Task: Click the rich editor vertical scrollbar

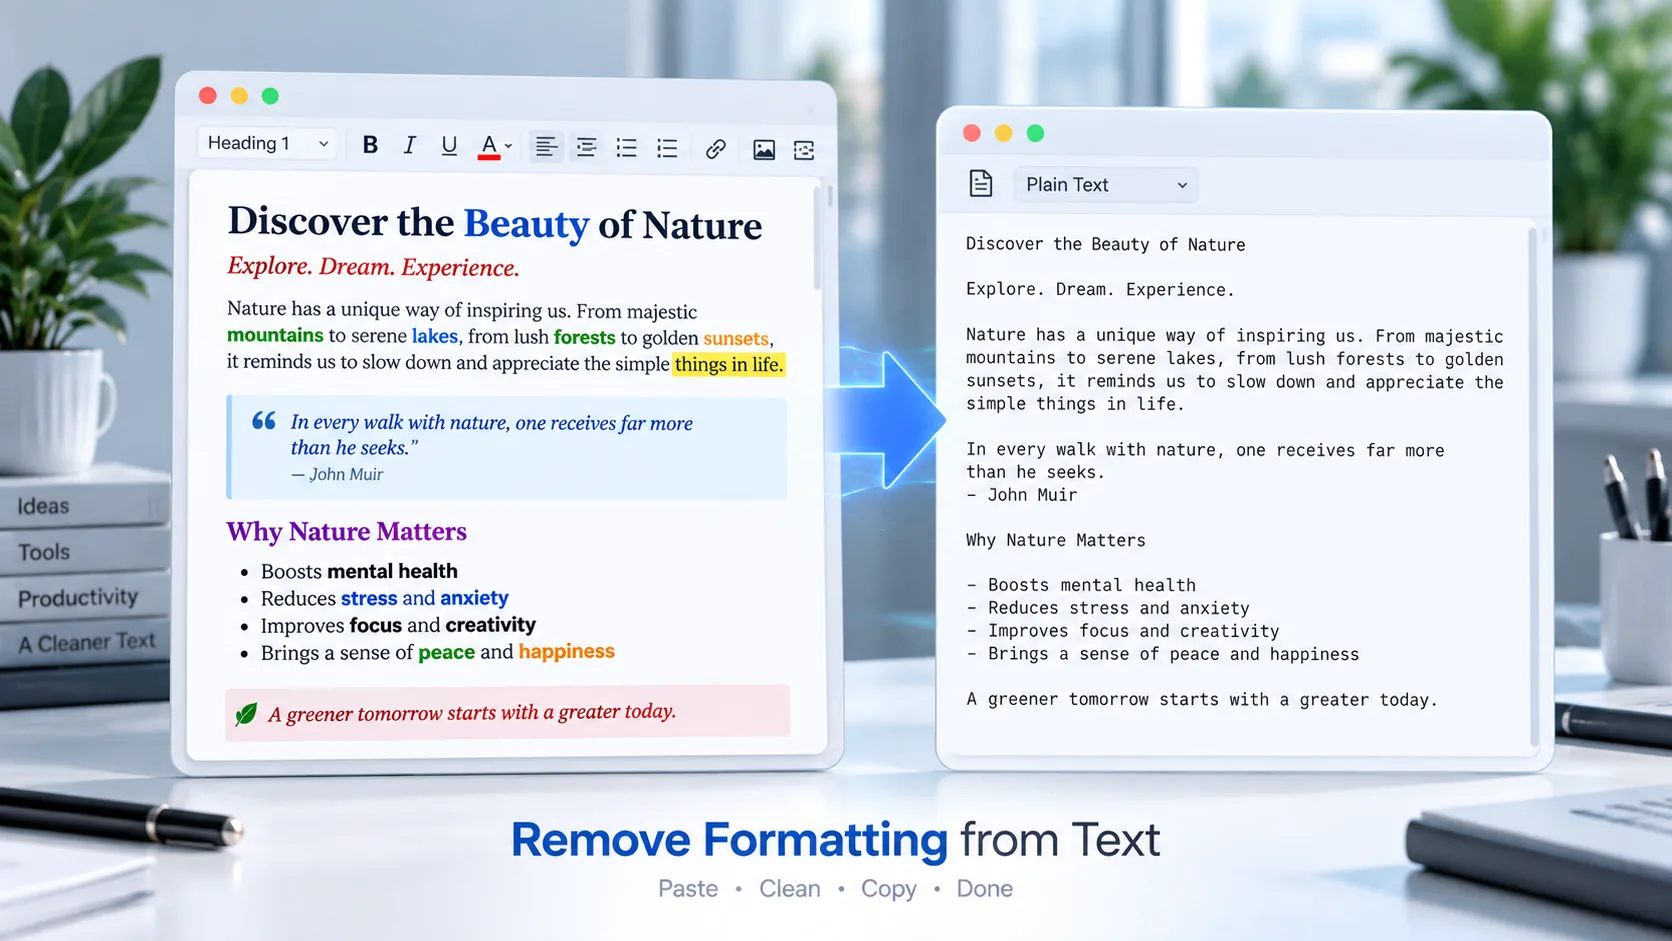Action: (x=817, y=236)
